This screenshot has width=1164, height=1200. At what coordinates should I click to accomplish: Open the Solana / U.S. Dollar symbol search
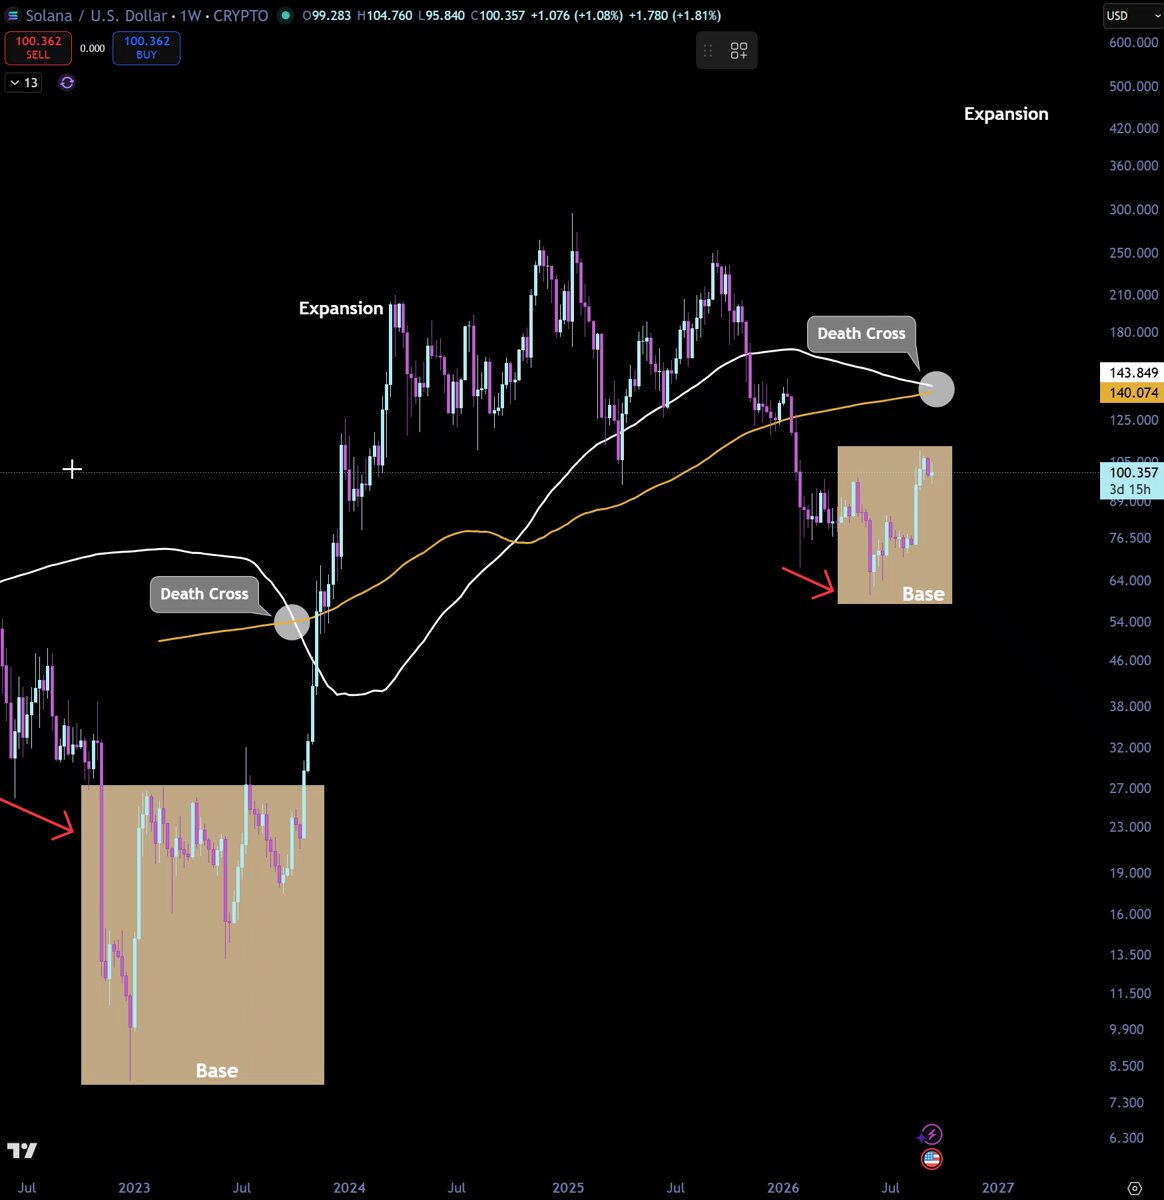(x=96, y=16)
